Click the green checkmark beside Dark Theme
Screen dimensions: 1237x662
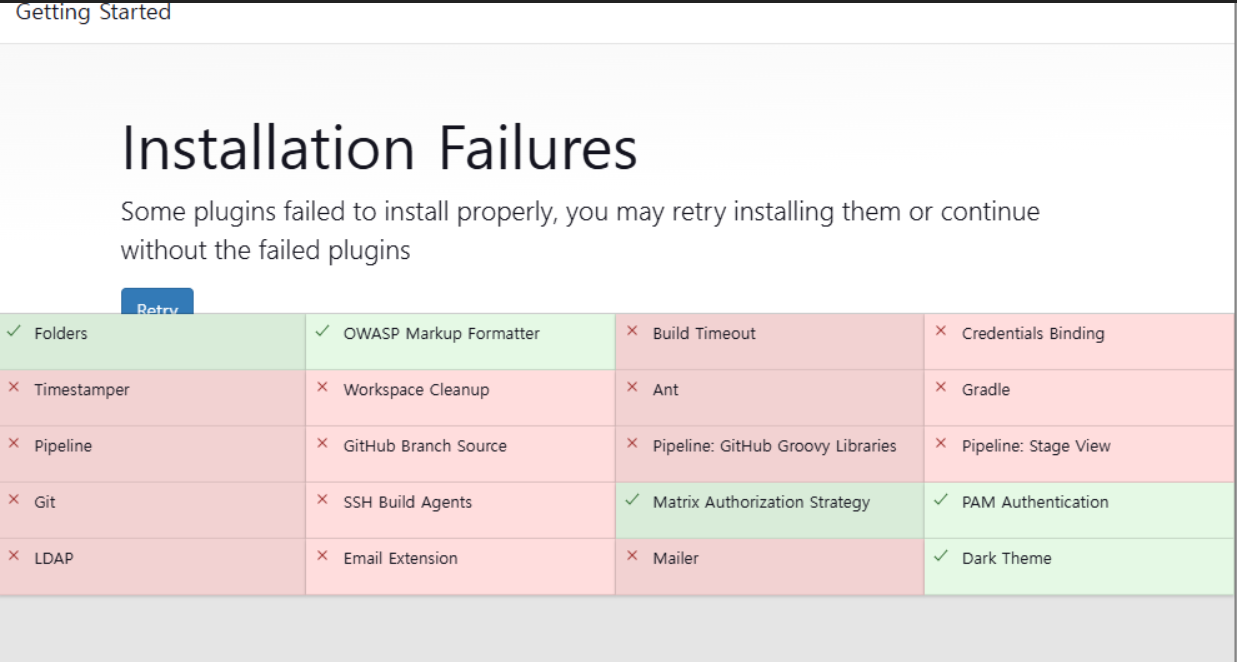click(x=940, y=556)
